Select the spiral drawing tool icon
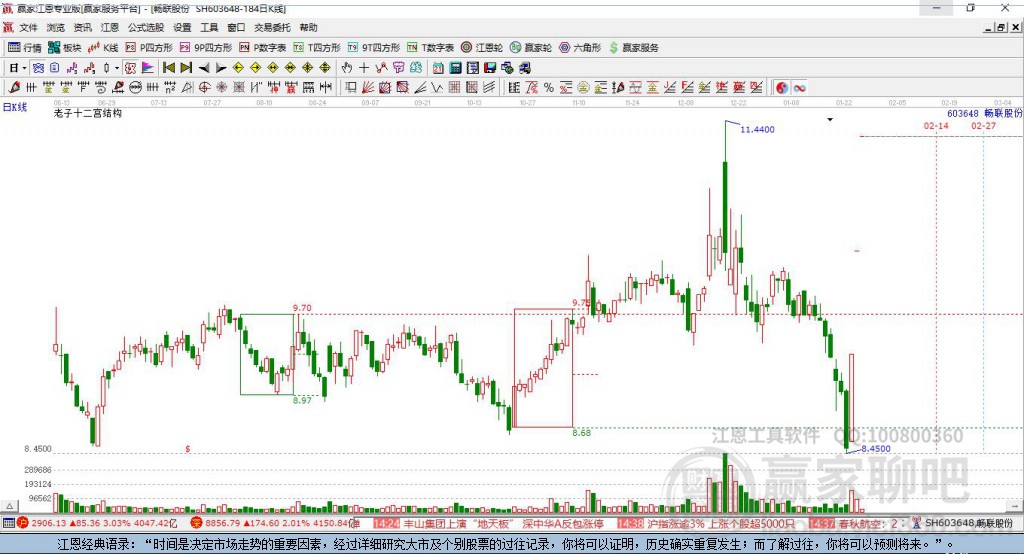The width and height of the screenshot is (1024, 554). tap(101, 88)
